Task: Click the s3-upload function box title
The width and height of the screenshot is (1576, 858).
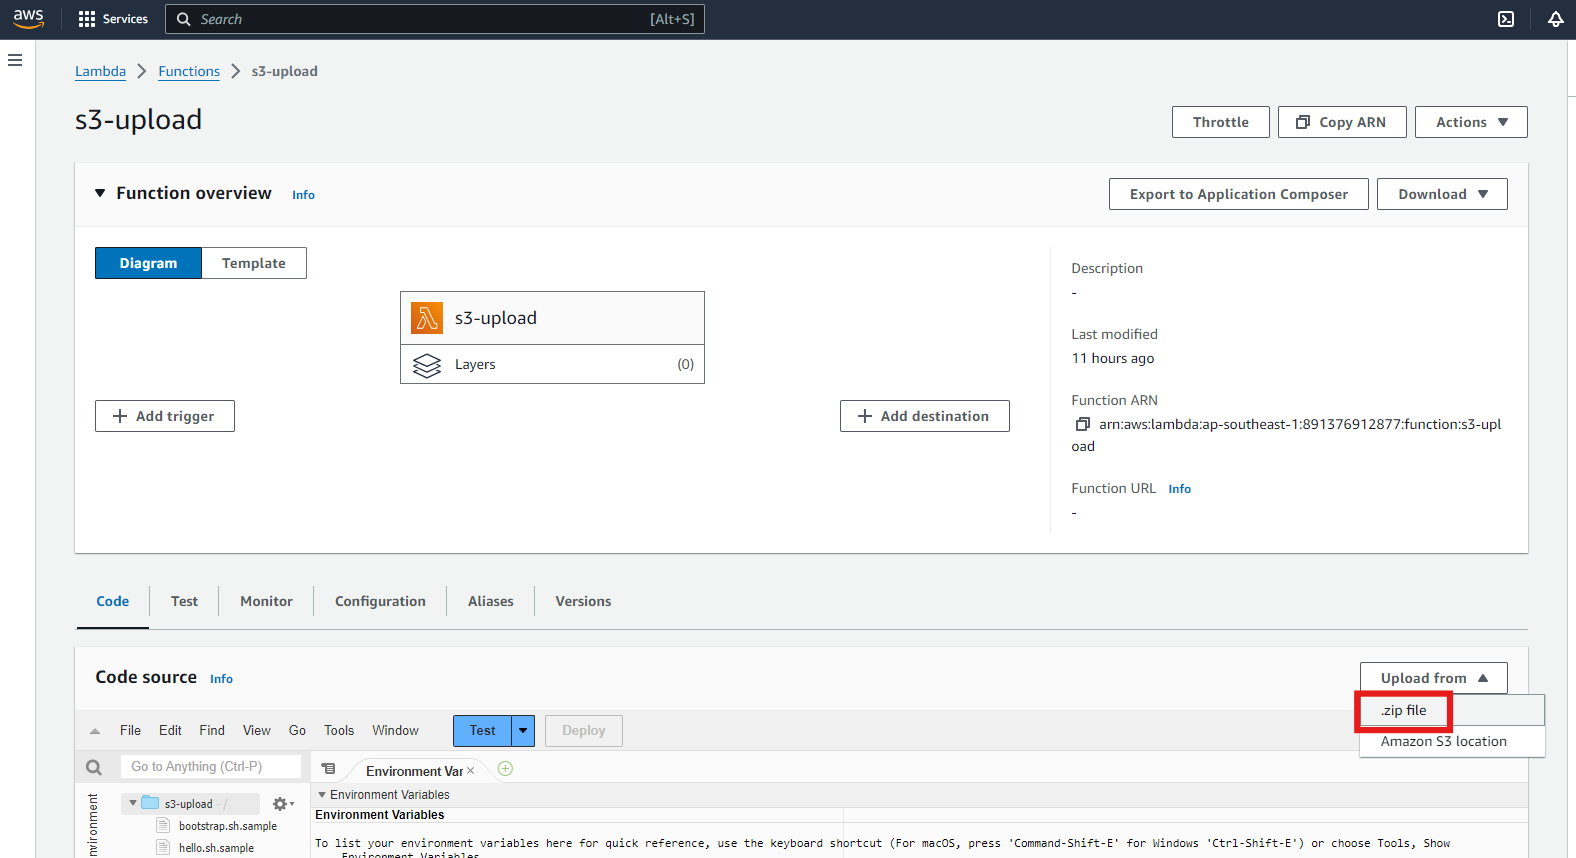Action: (496, 318)
